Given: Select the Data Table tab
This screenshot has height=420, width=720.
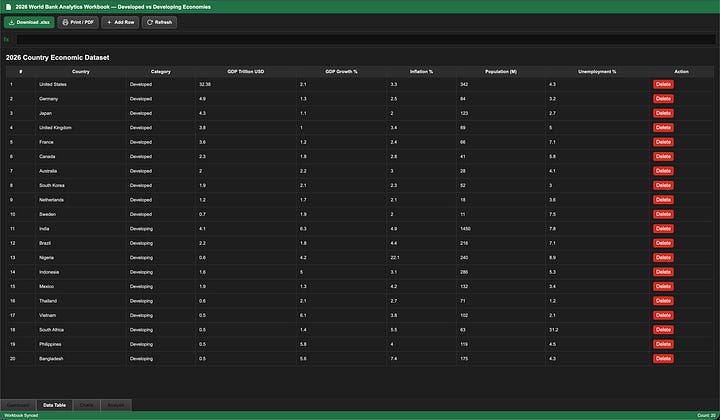Looking at the screenshot, I should pos(54,405).
